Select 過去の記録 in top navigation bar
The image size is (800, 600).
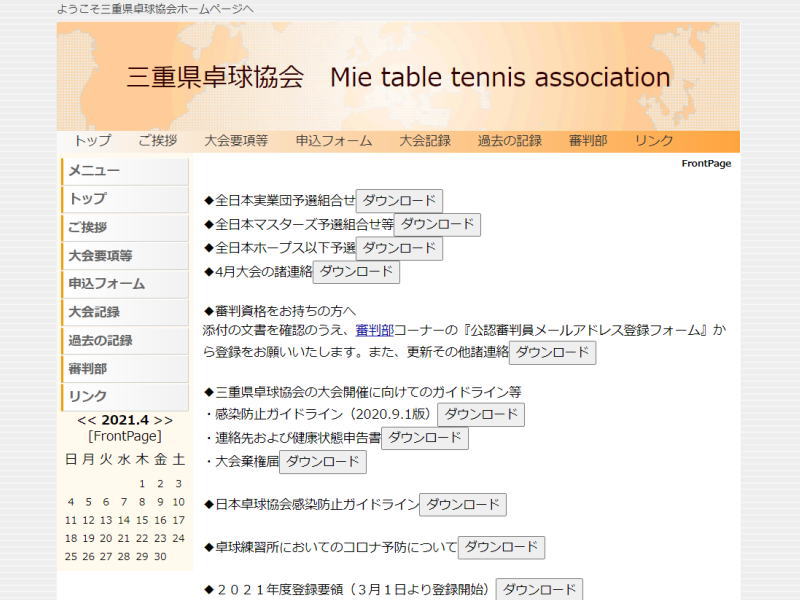509,141
